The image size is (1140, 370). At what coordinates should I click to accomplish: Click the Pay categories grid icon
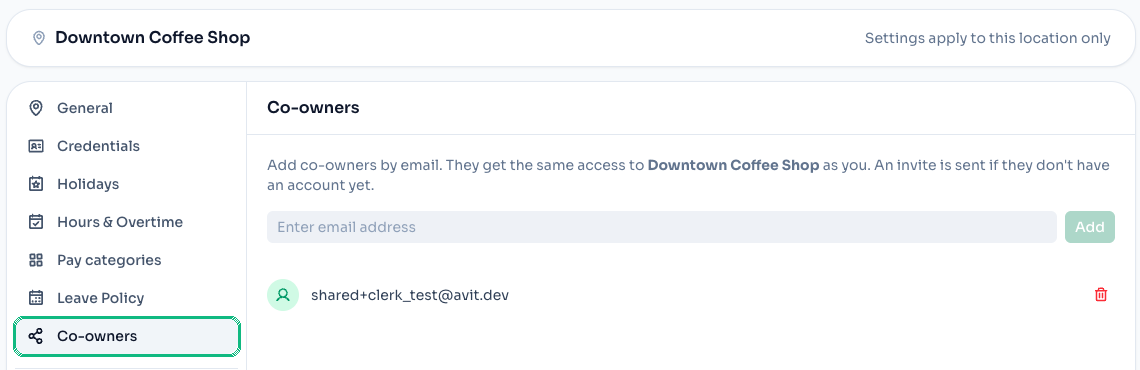tap(36, 260)
